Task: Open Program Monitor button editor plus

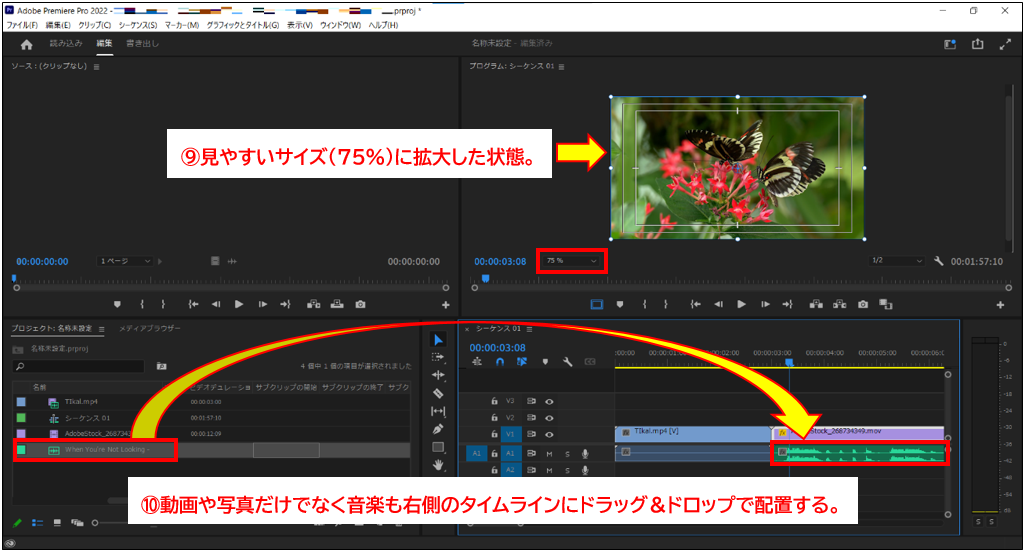Action: pyautogui.click(x=1000, y=305)
